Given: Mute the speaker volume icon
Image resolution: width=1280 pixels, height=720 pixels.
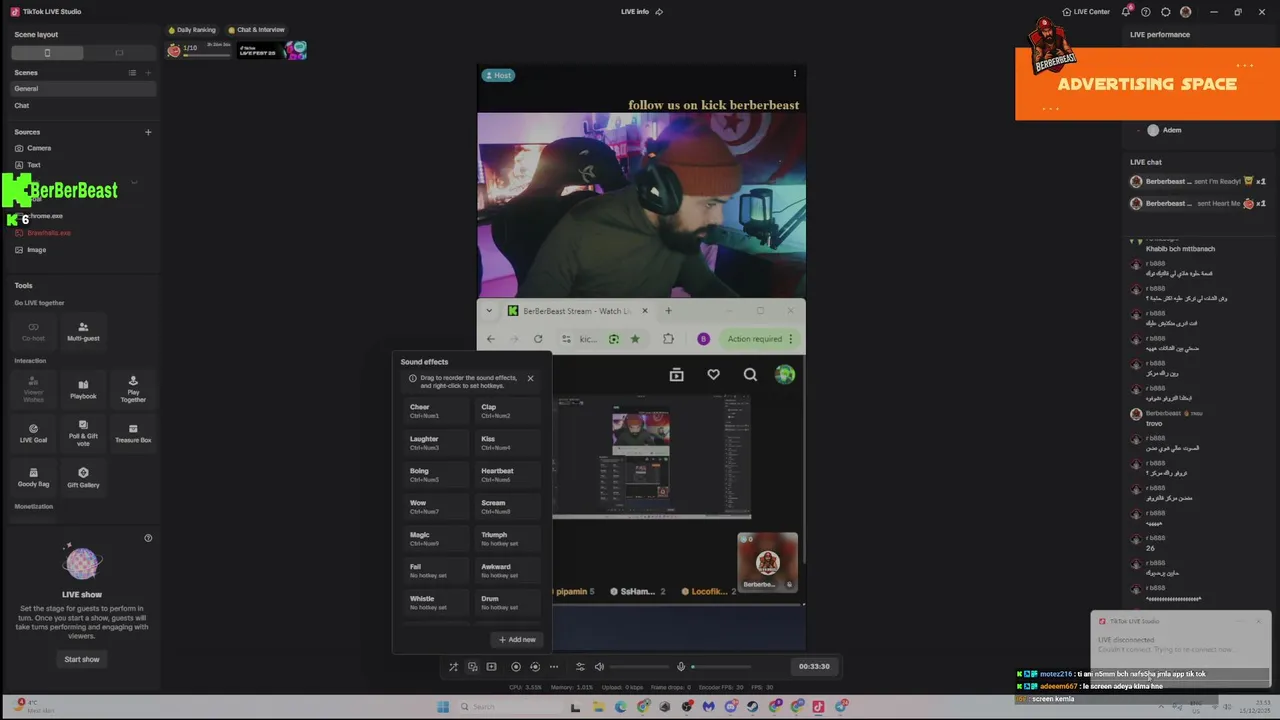Looking at the screenshot, I should [x=599, y=667].
